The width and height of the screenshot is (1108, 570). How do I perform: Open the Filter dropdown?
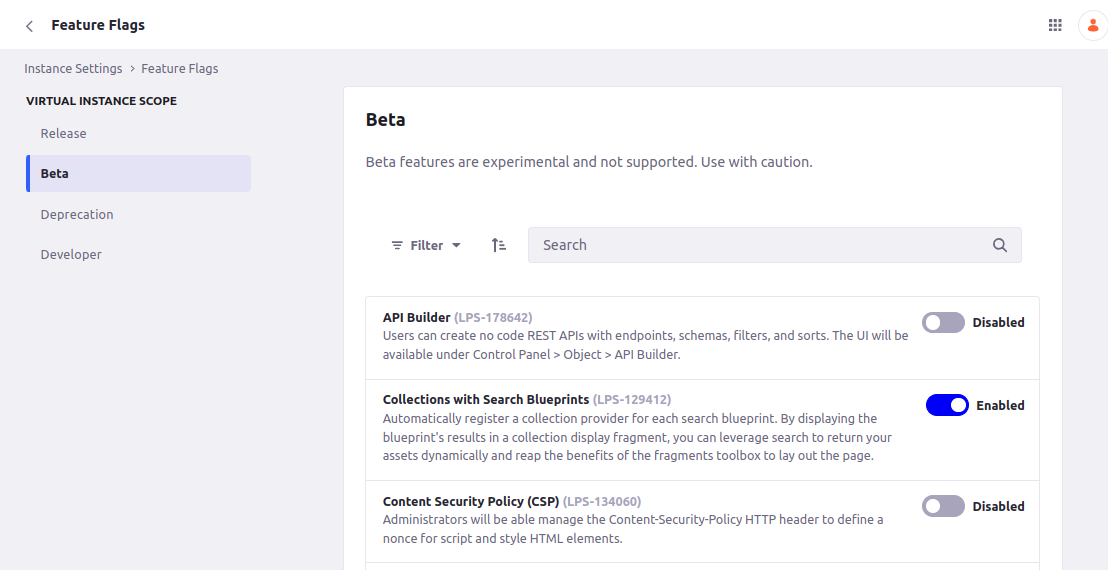click(426, 245)
